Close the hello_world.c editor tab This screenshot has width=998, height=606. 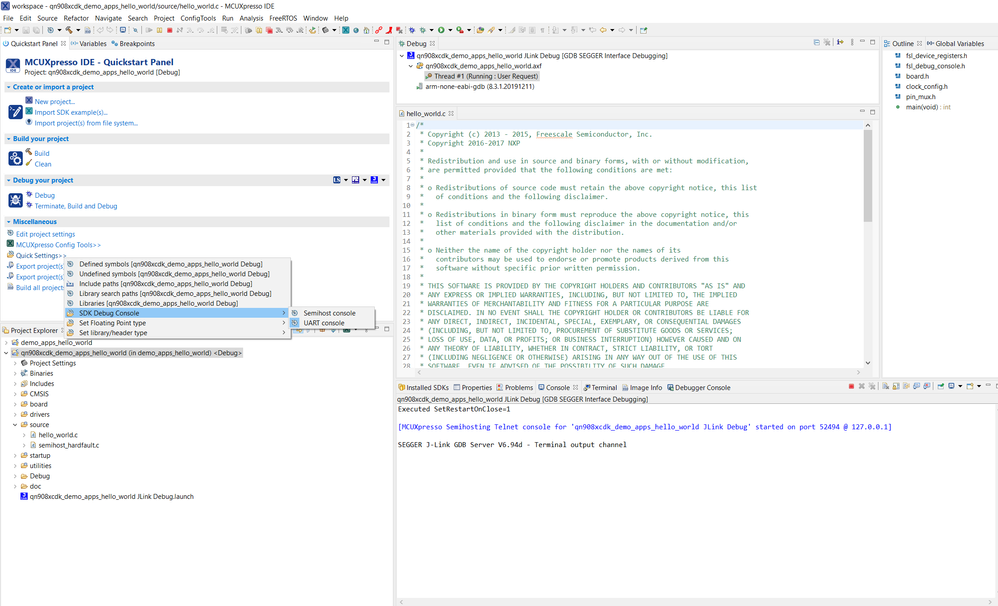[x=451, y=114]
